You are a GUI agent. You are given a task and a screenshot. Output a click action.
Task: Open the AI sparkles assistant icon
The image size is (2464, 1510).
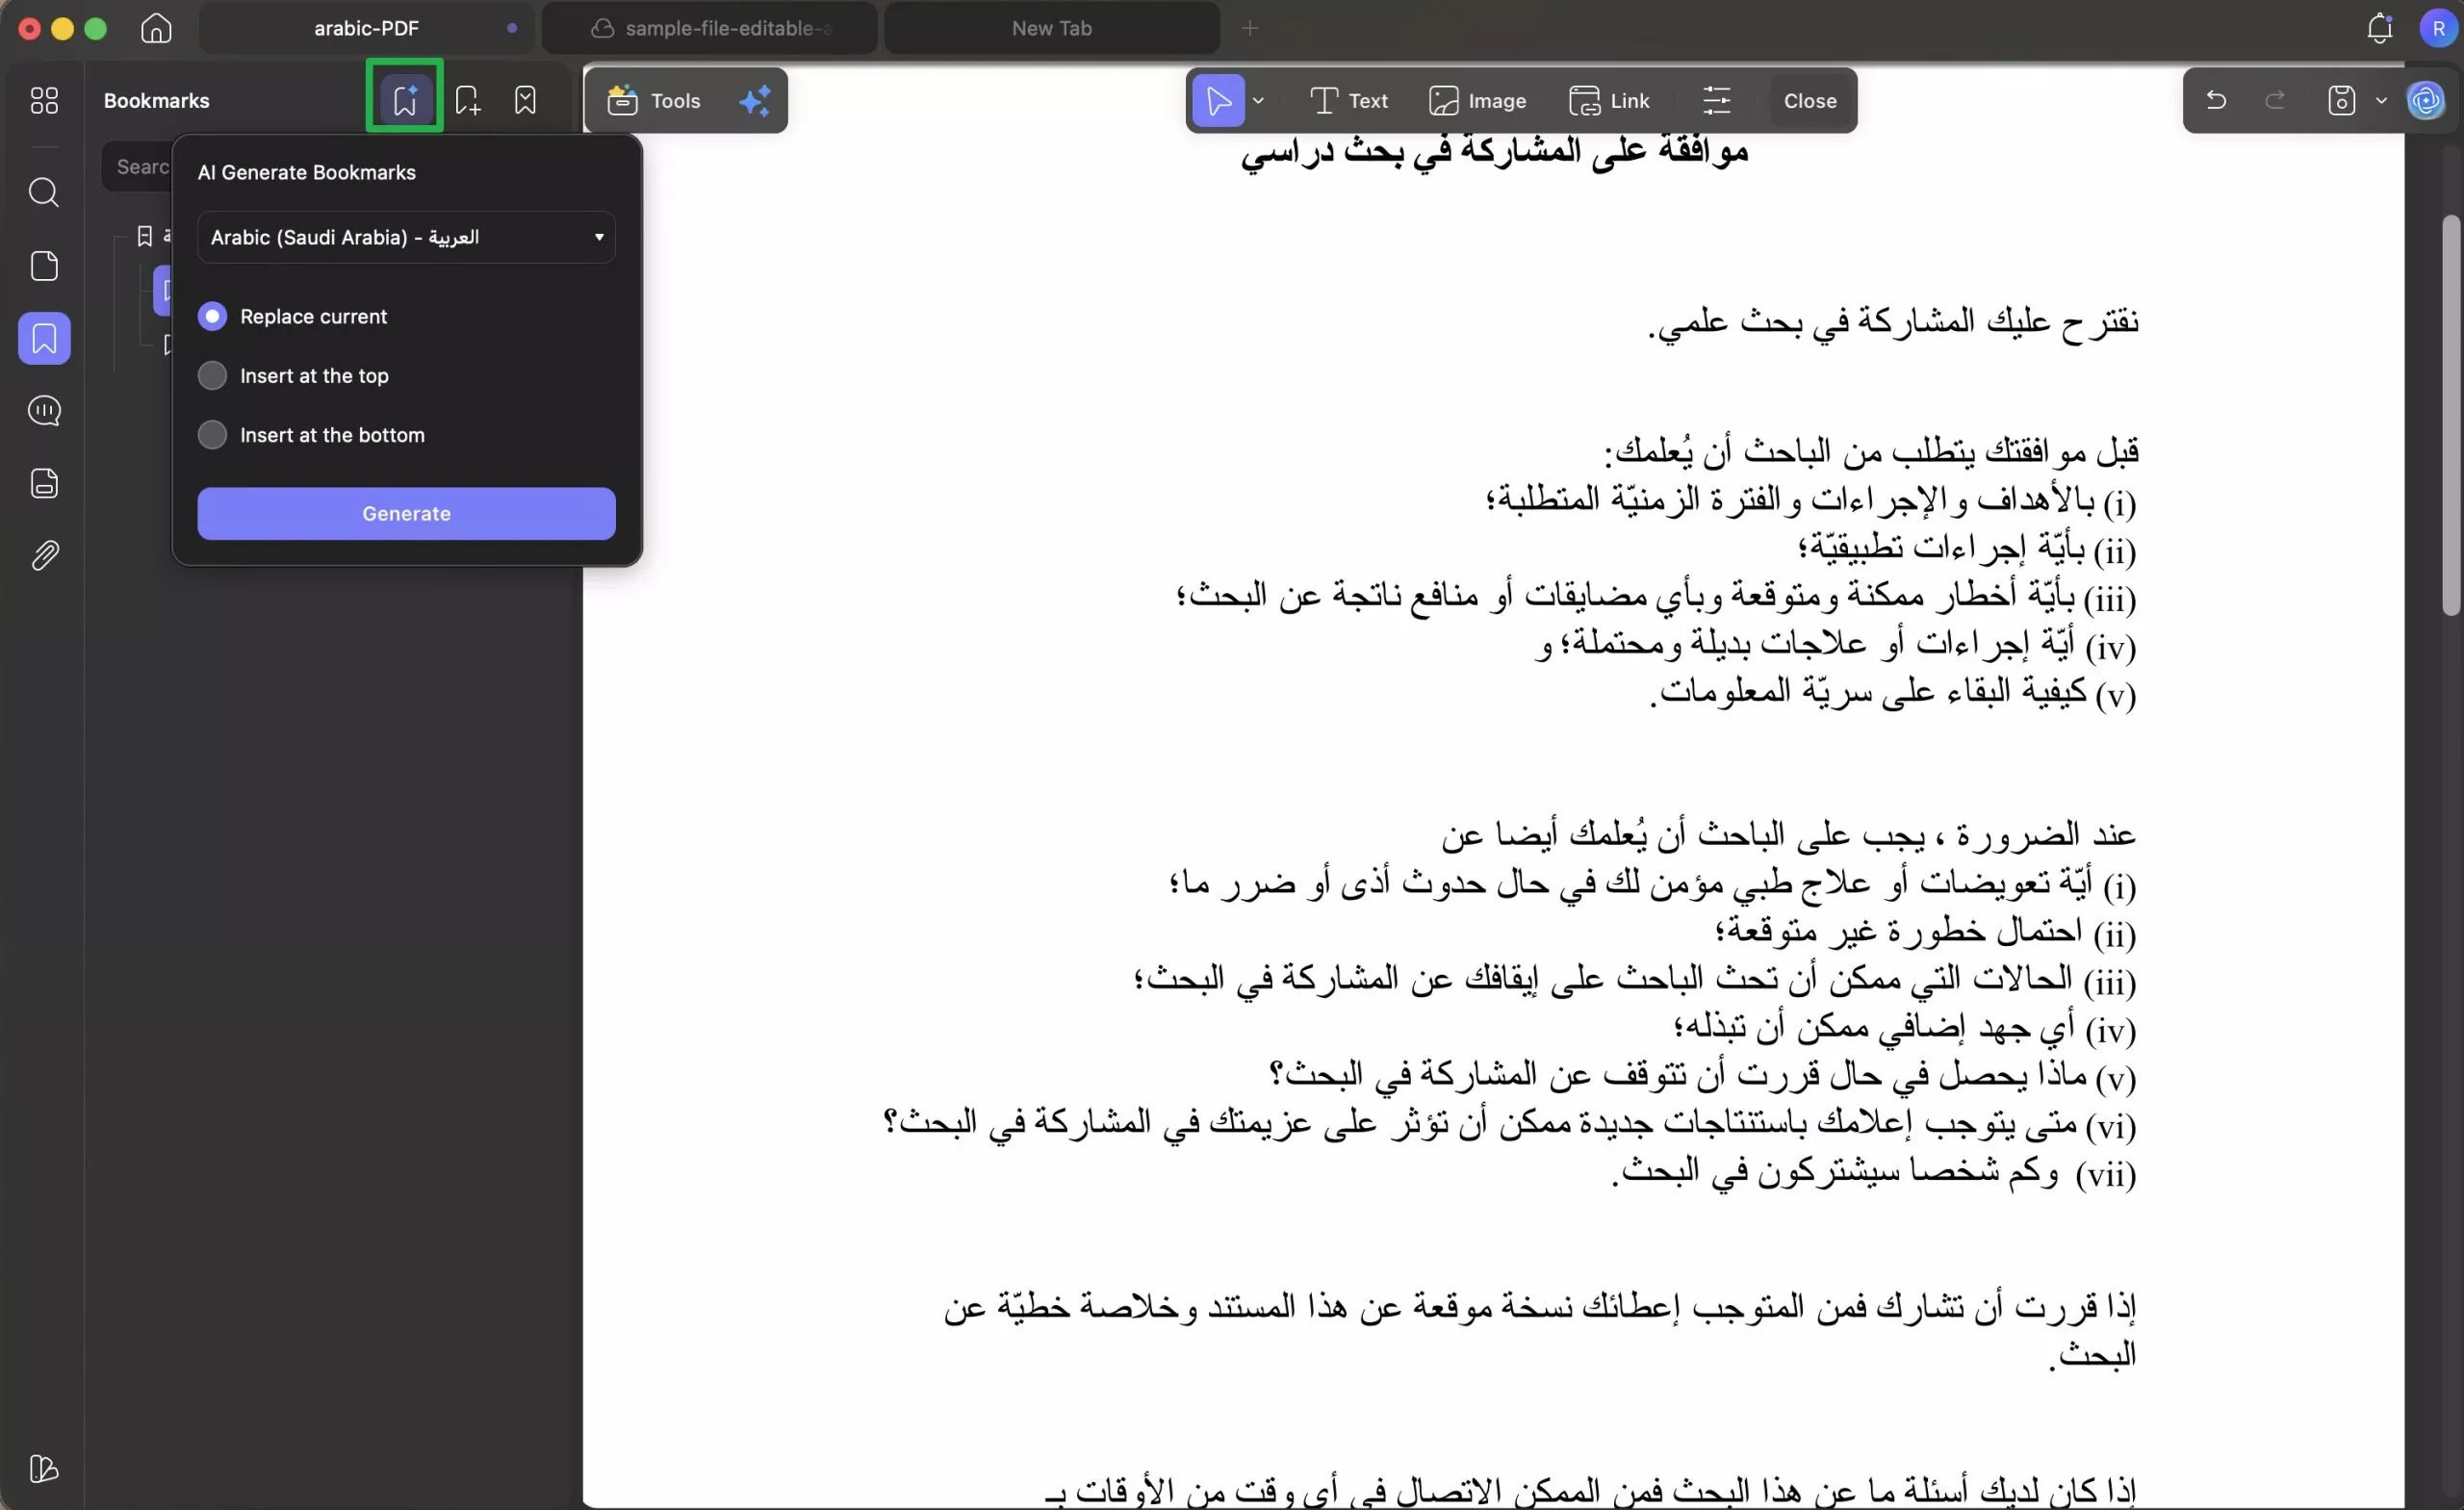(755, 100)
